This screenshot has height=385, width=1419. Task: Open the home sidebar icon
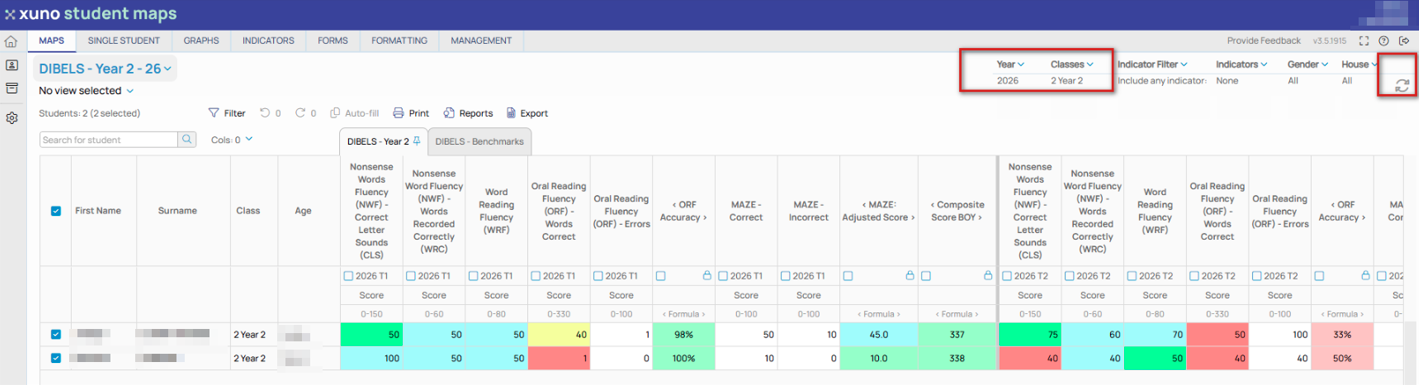pos(11,42)
